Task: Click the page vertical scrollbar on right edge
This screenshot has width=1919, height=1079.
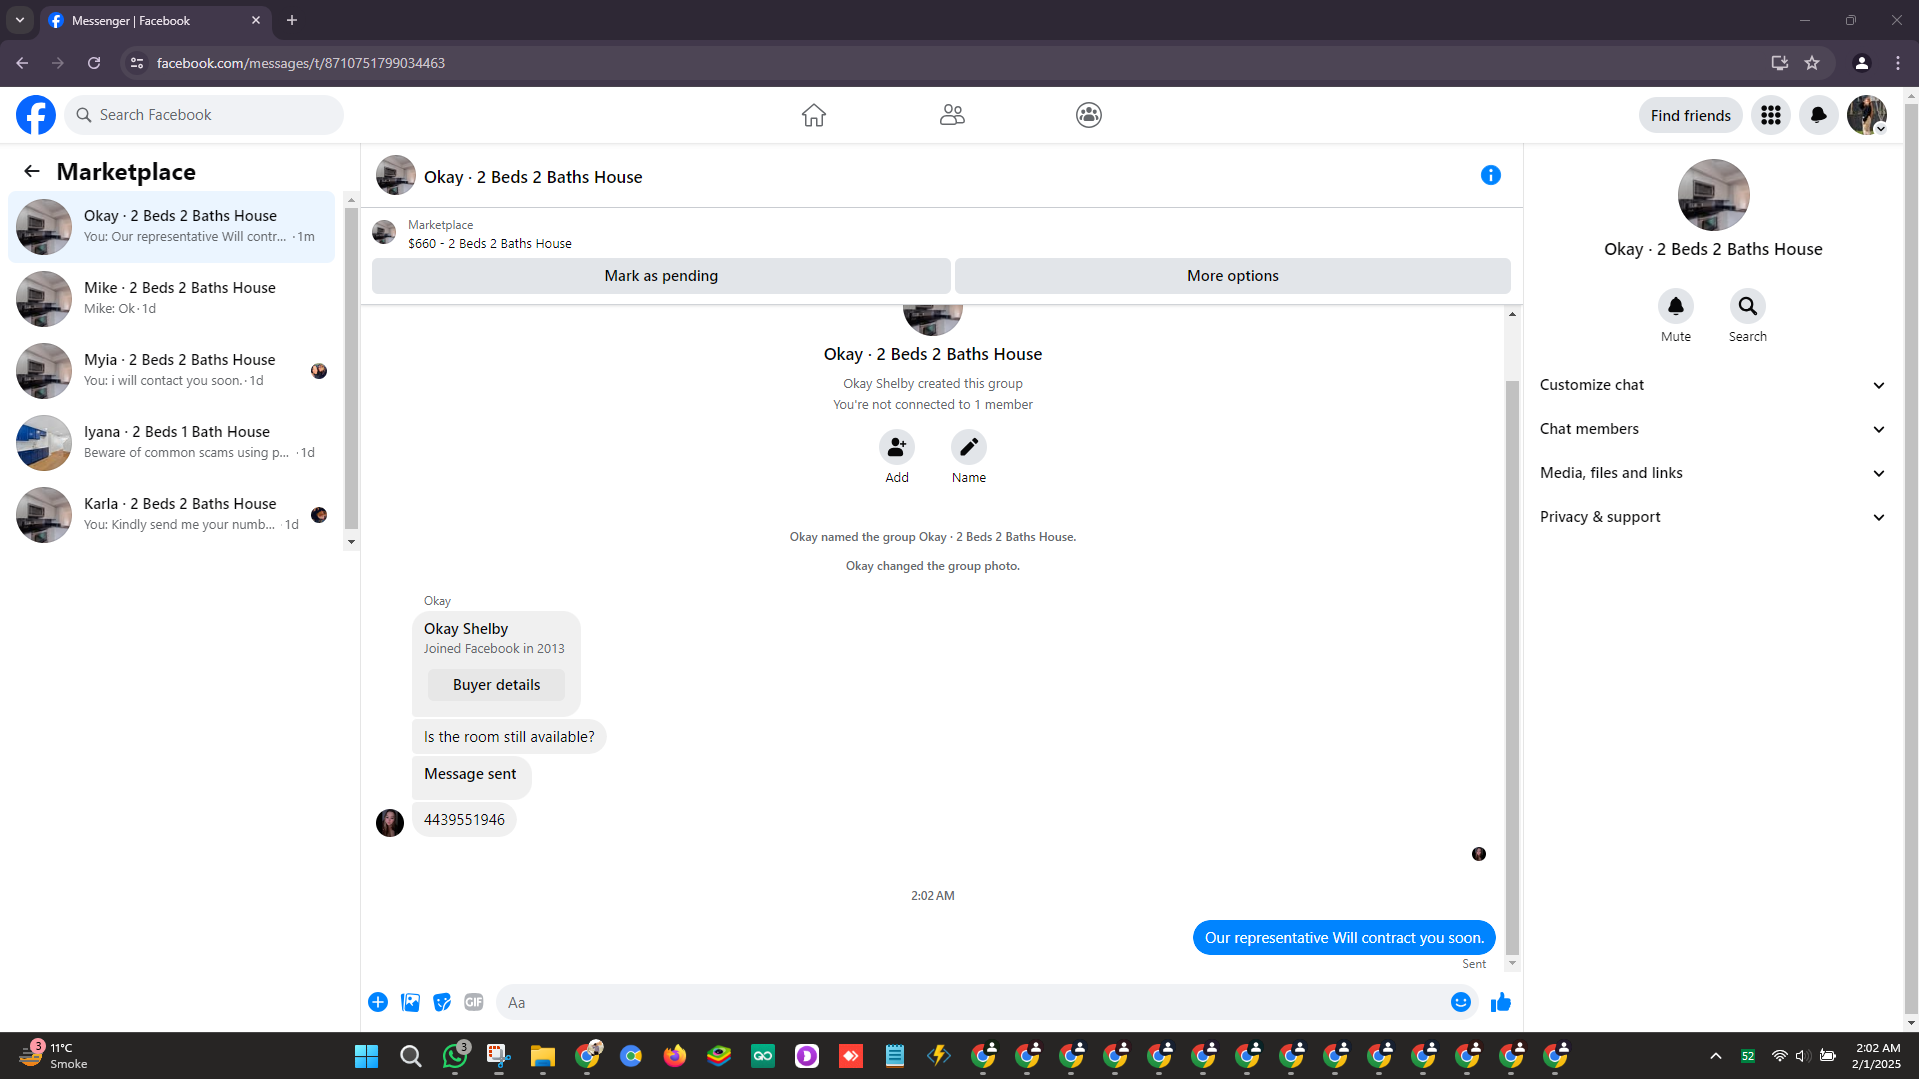Action: (1911, 560)
